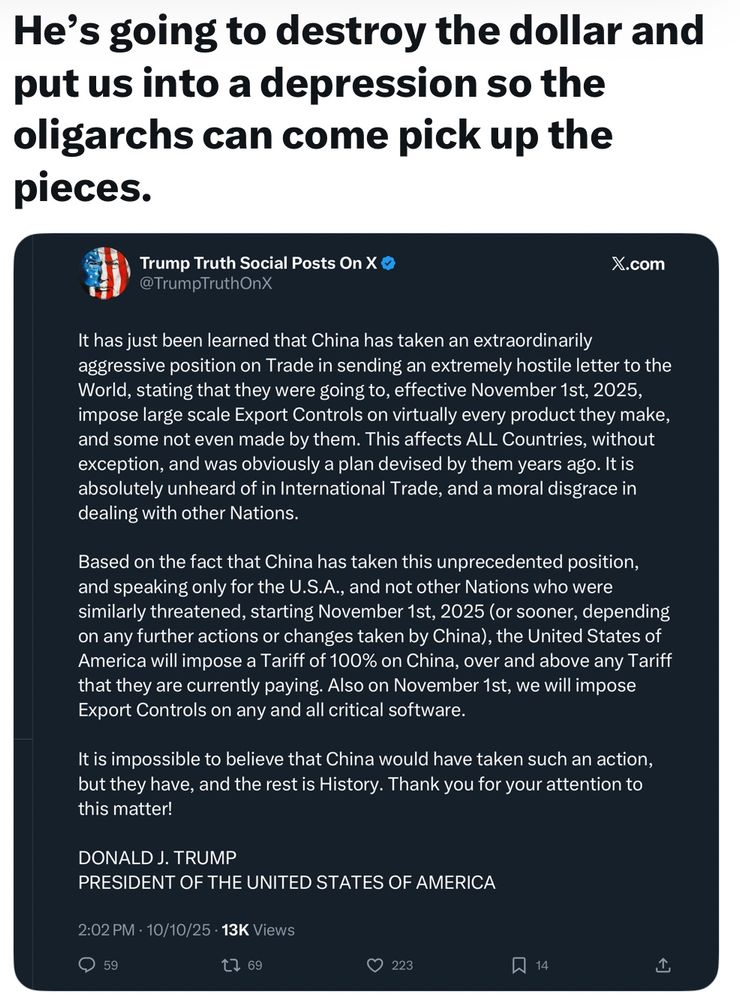Click the X.com logo
This screenshot has width=740, height=1000.
[x=637, y=264]
